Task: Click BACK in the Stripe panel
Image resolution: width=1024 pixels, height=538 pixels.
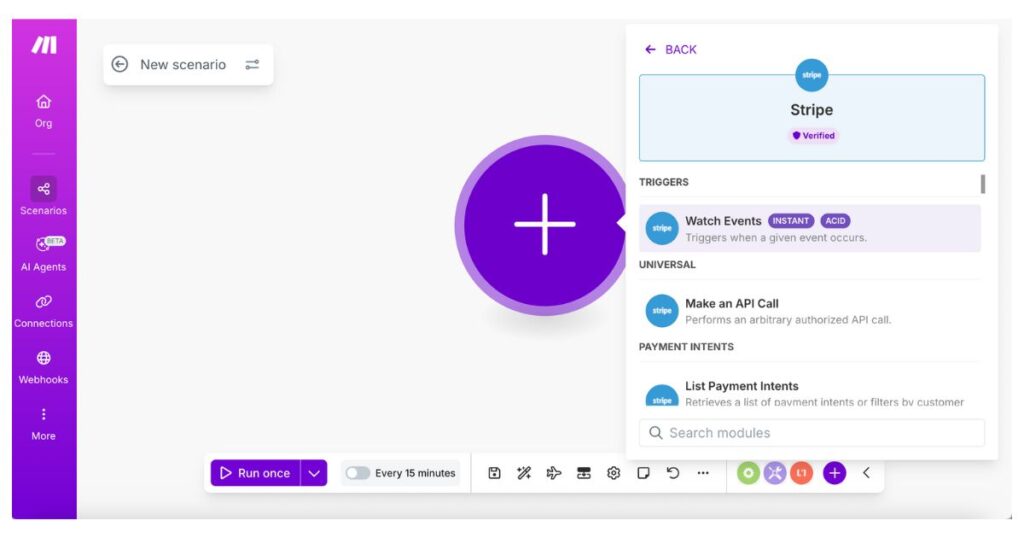Action: [671, 50]
